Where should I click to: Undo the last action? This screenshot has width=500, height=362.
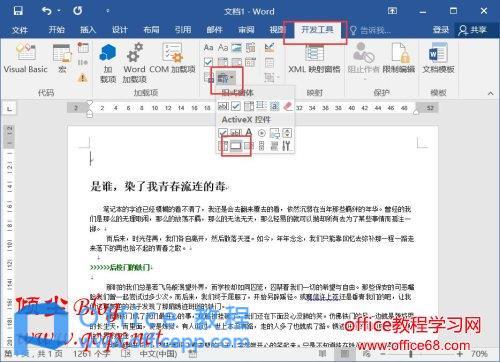tap(47, 11)
